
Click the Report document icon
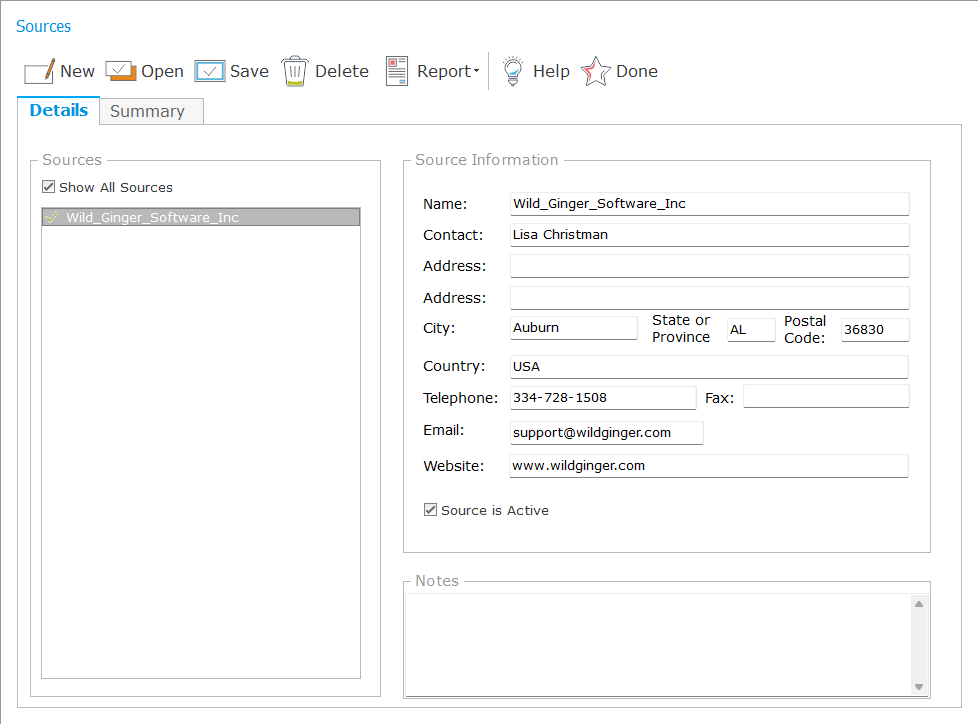pyautogui.click(x=397, y=71)
